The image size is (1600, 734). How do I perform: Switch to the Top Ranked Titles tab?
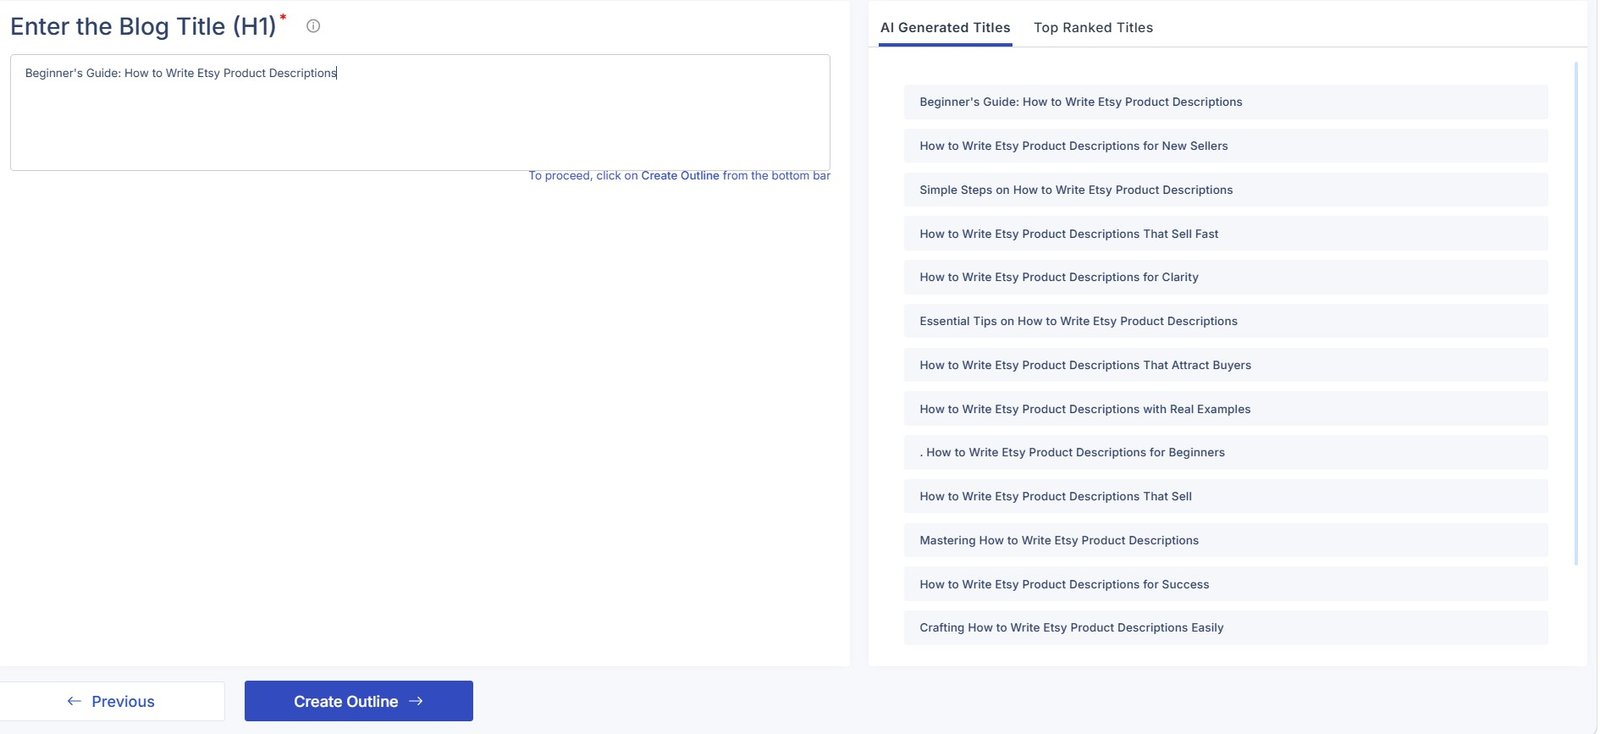[x=1093, y=28]
